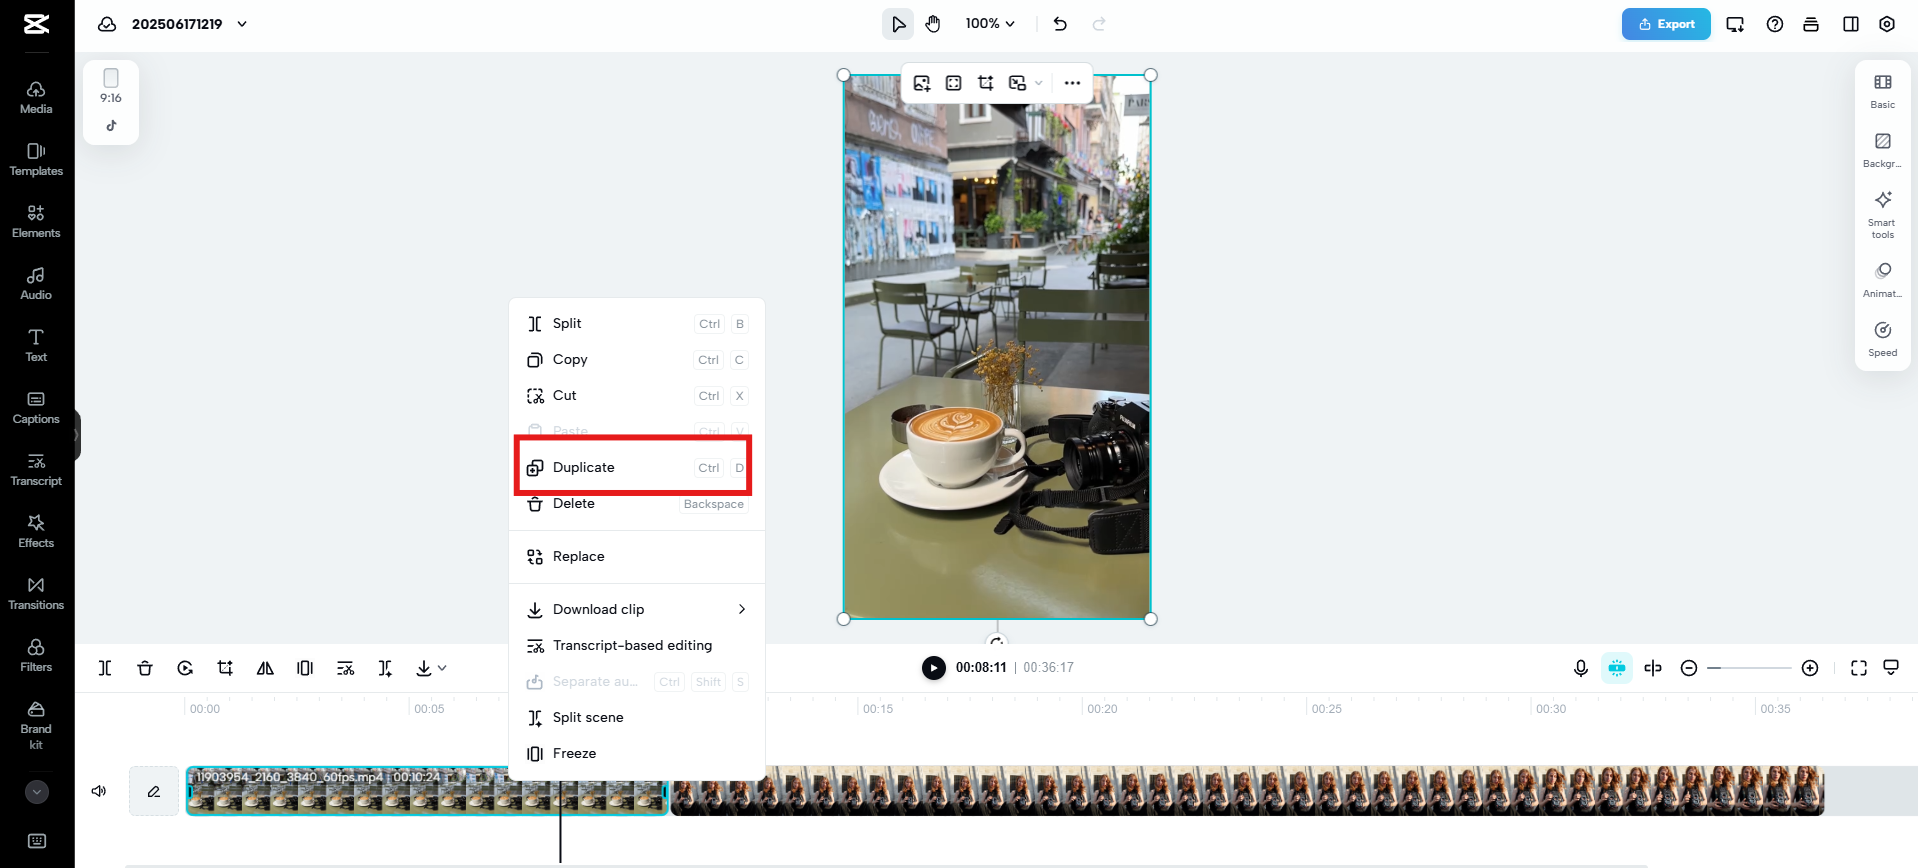Open more options on the canvas toolbar
This screenshot has height=868, width=1918.
1072,83
